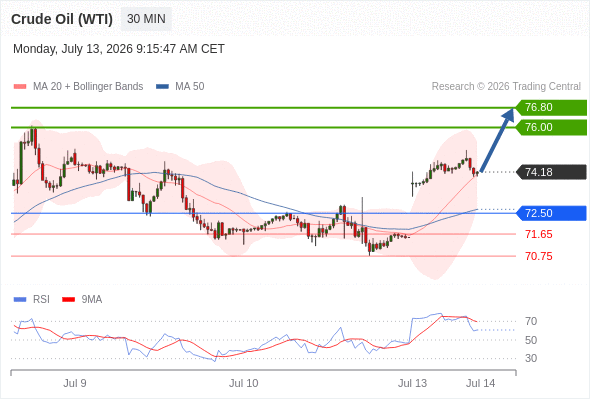590x400 pixels.
Task: Click the MA 20 Bollinger Bands legend swatch
Action: point(20,87)
